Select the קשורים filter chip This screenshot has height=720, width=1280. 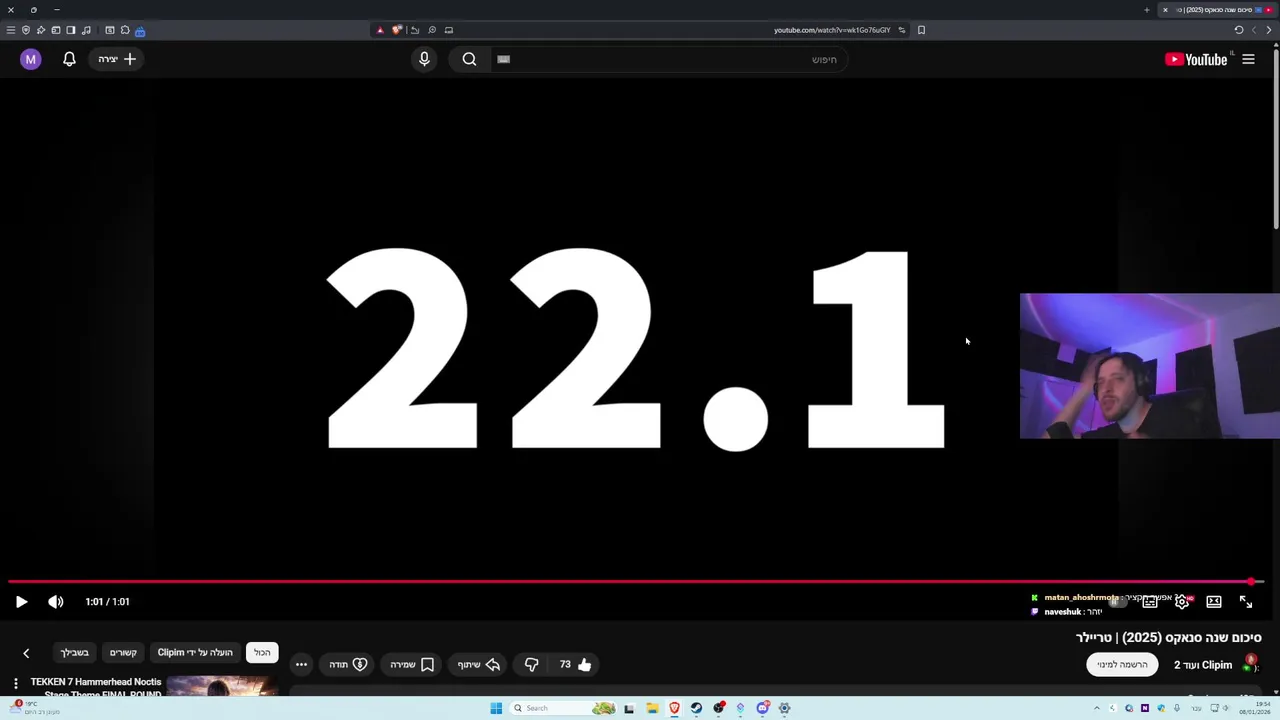pos(123,652)
